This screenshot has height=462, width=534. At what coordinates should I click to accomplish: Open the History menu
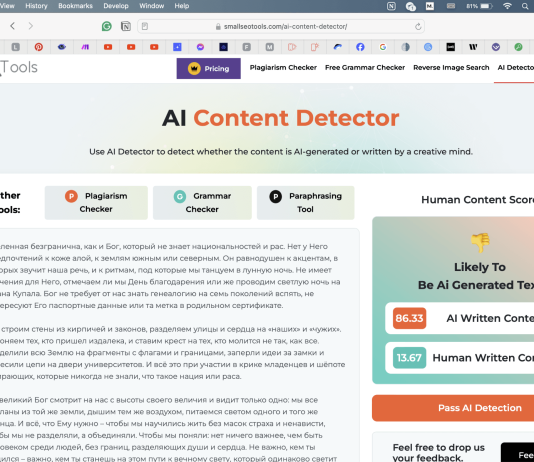pyautogui.click(x=36, y=6)
